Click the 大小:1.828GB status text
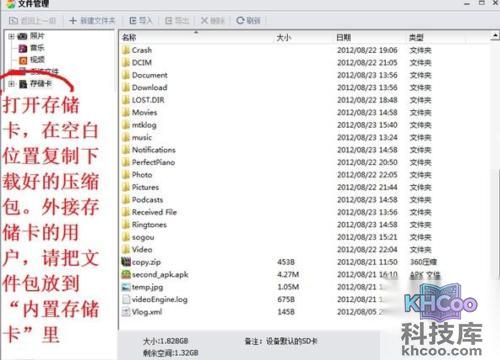The image size is (500, 360). 165,341
